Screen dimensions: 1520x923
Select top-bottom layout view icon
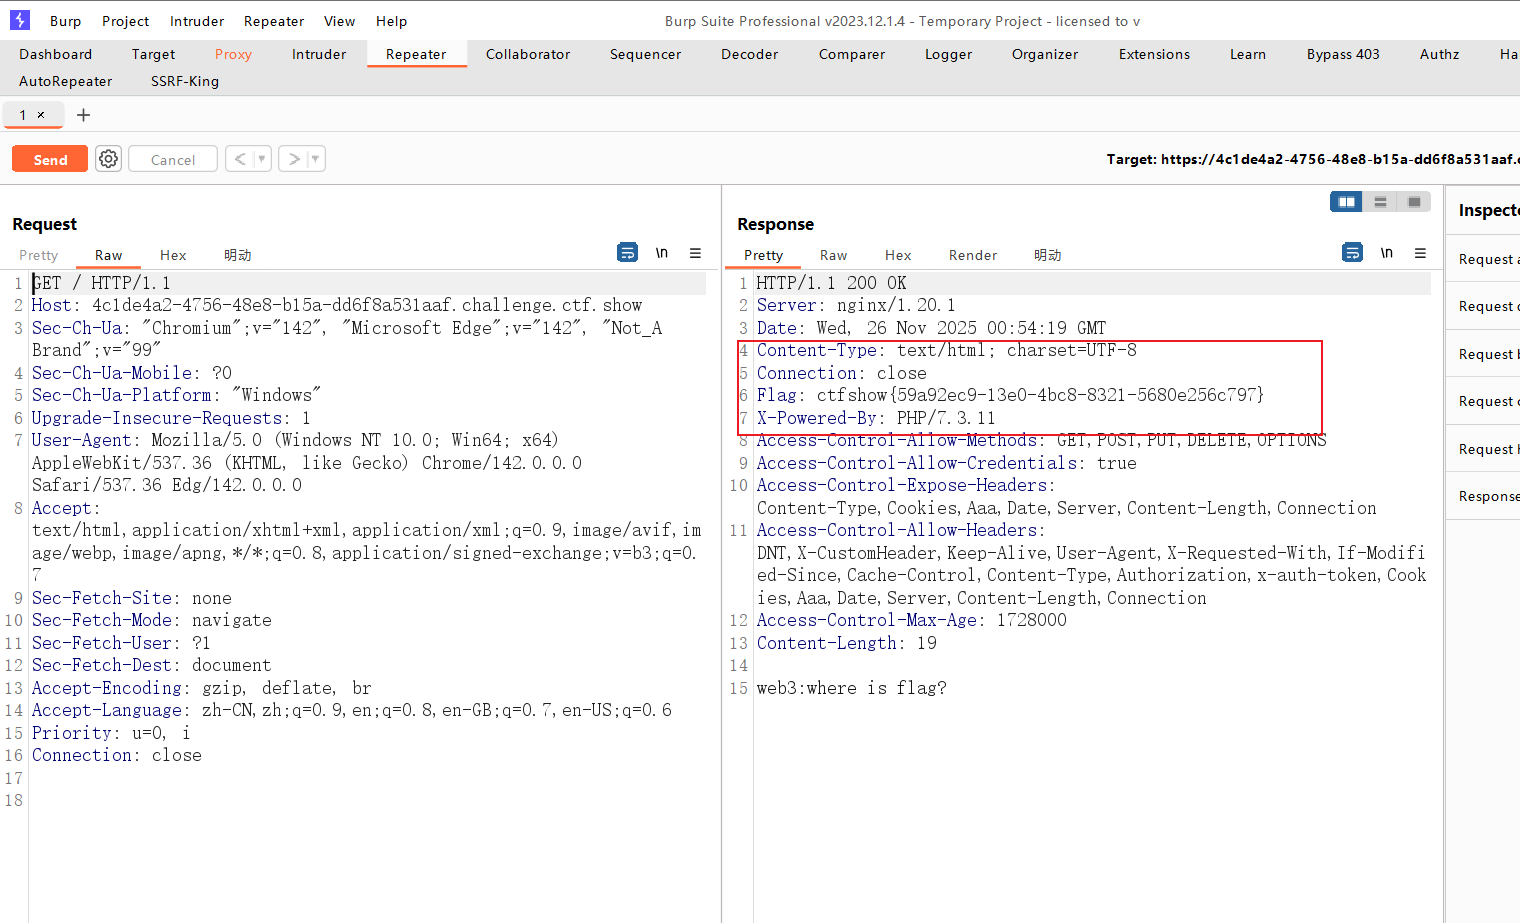(x=1380, y=202)
